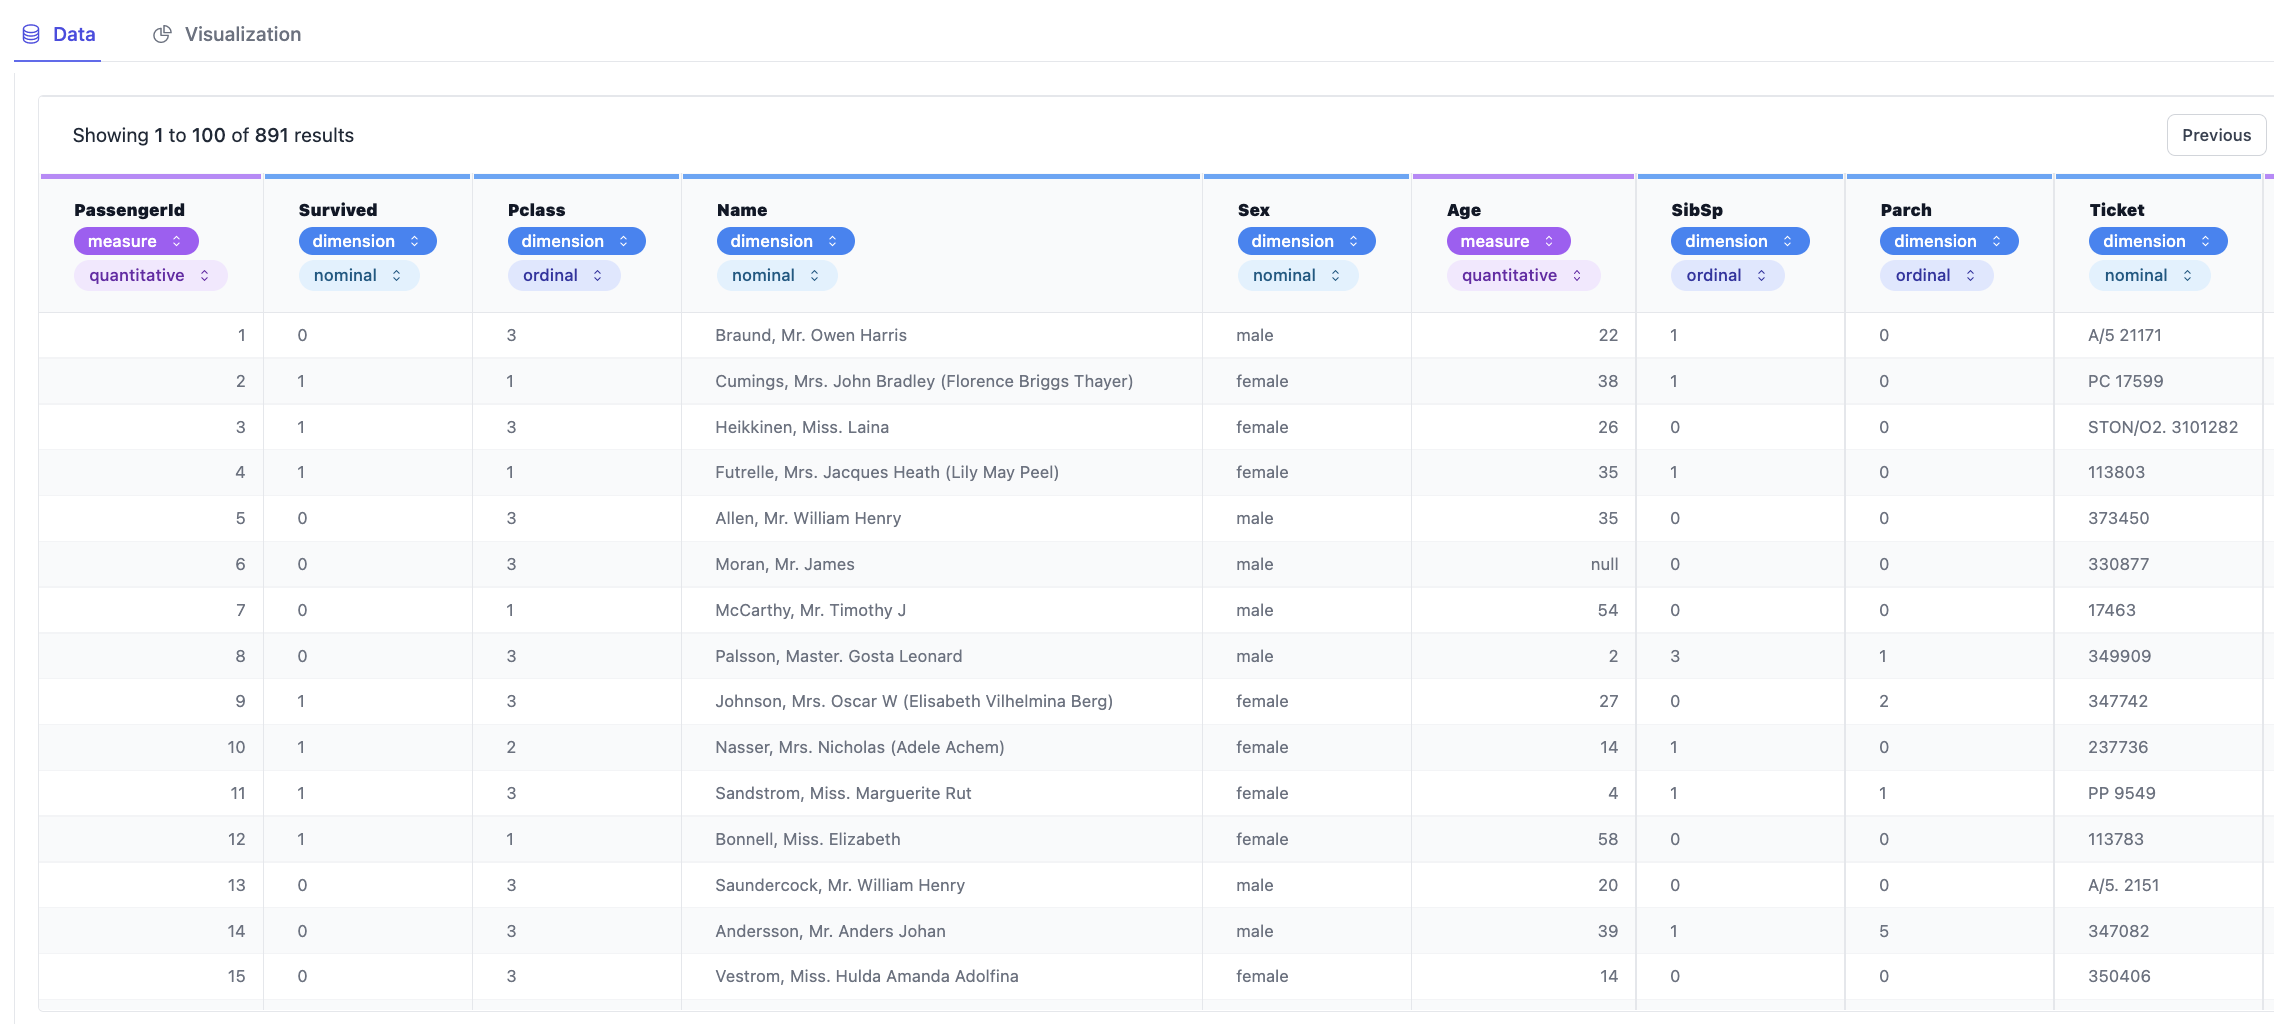Change Name nominal semantic type
This screenshot has height=1024, width=2274.
click(x=776, y=275)
